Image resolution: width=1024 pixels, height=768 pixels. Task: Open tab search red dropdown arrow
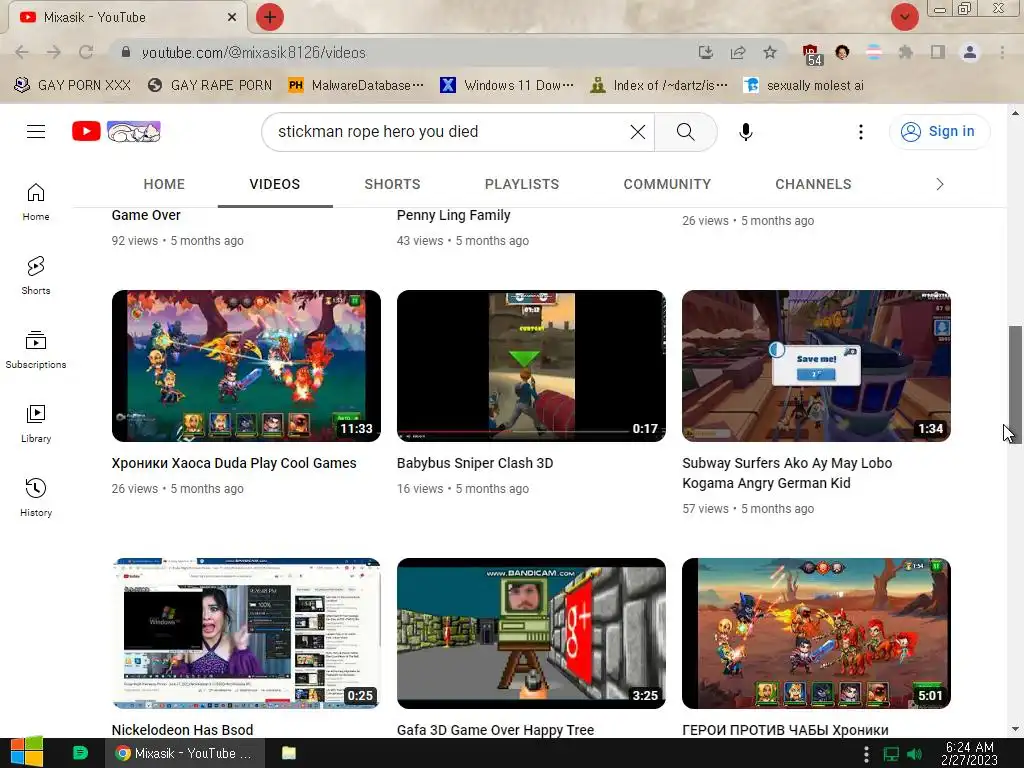point(904,17)
